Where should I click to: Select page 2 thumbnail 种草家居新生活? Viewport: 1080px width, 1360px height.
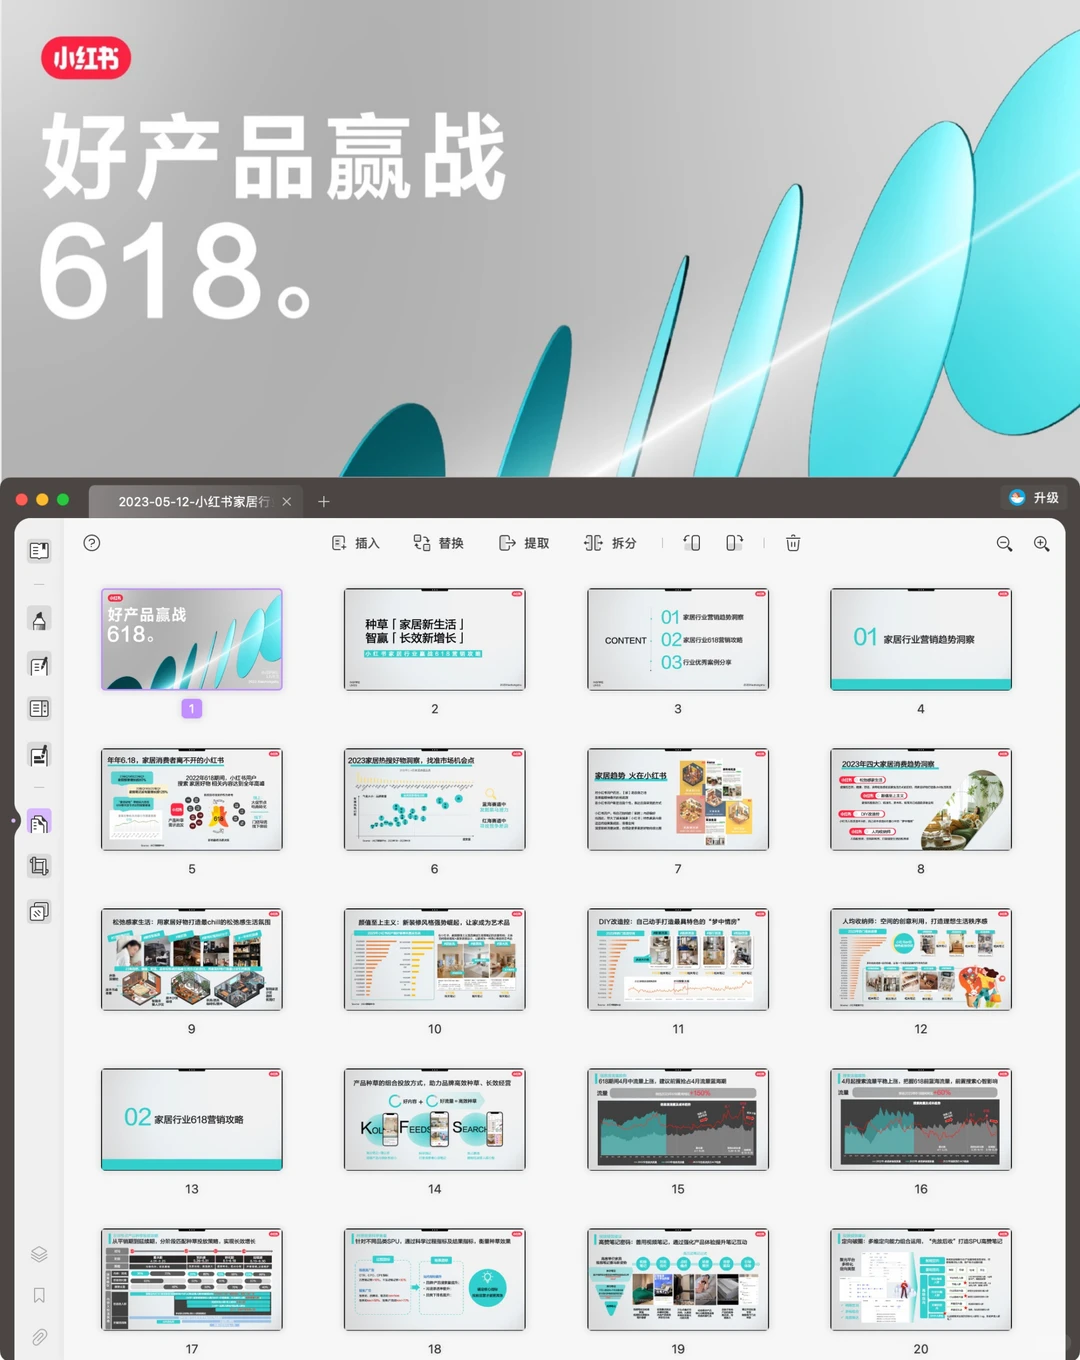pos(435,639)
